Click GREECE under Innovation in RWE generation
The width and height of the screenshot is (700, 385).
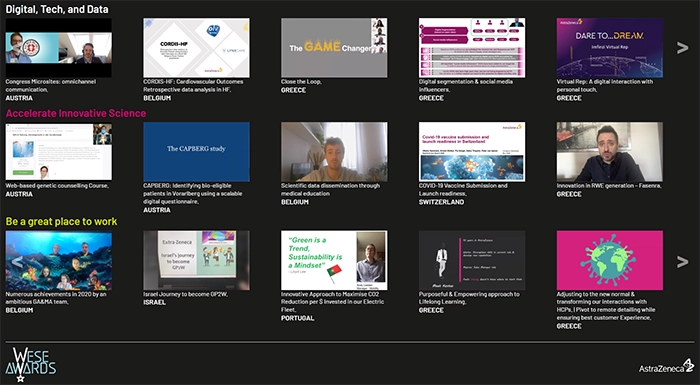click(x=569, y=194)
